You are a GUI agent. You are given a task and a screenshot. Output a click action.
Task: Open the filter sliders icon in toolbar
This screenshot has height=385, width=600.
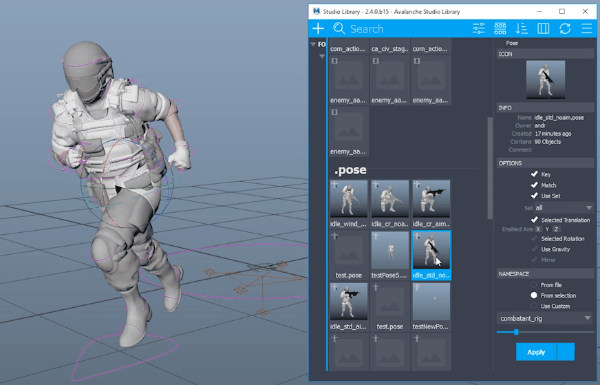tap(478, 28)
